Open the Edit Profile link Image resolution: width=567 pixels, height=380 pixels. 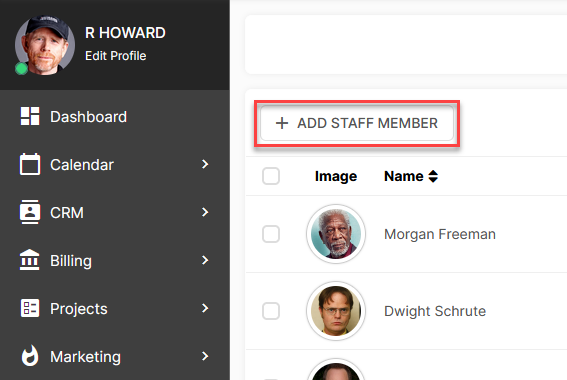(115, 56)
